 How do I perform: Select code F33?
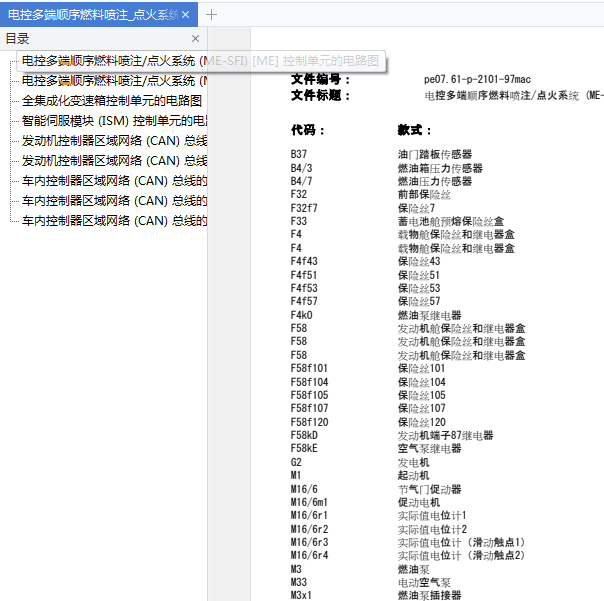(299, 221)
